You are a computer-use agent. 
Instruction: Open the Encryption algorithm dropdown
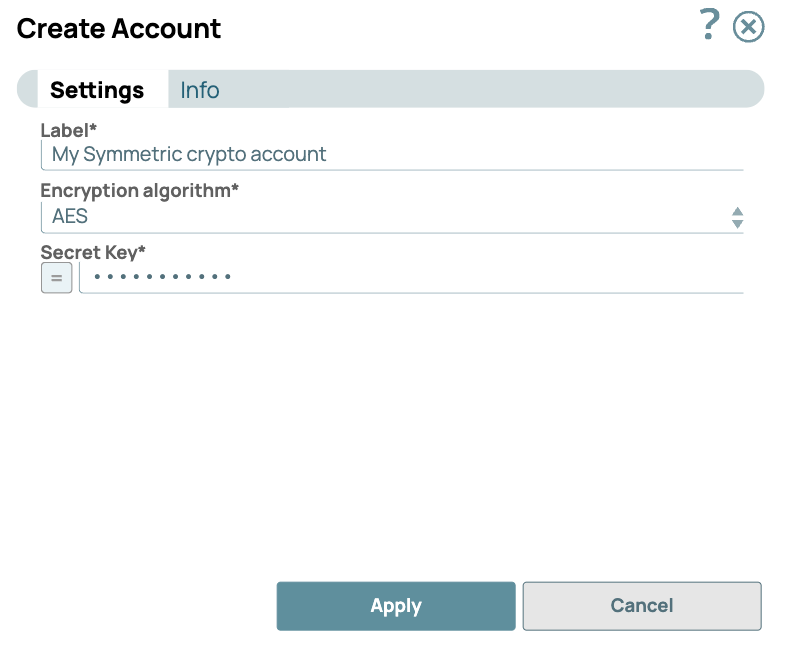(390, 216)
